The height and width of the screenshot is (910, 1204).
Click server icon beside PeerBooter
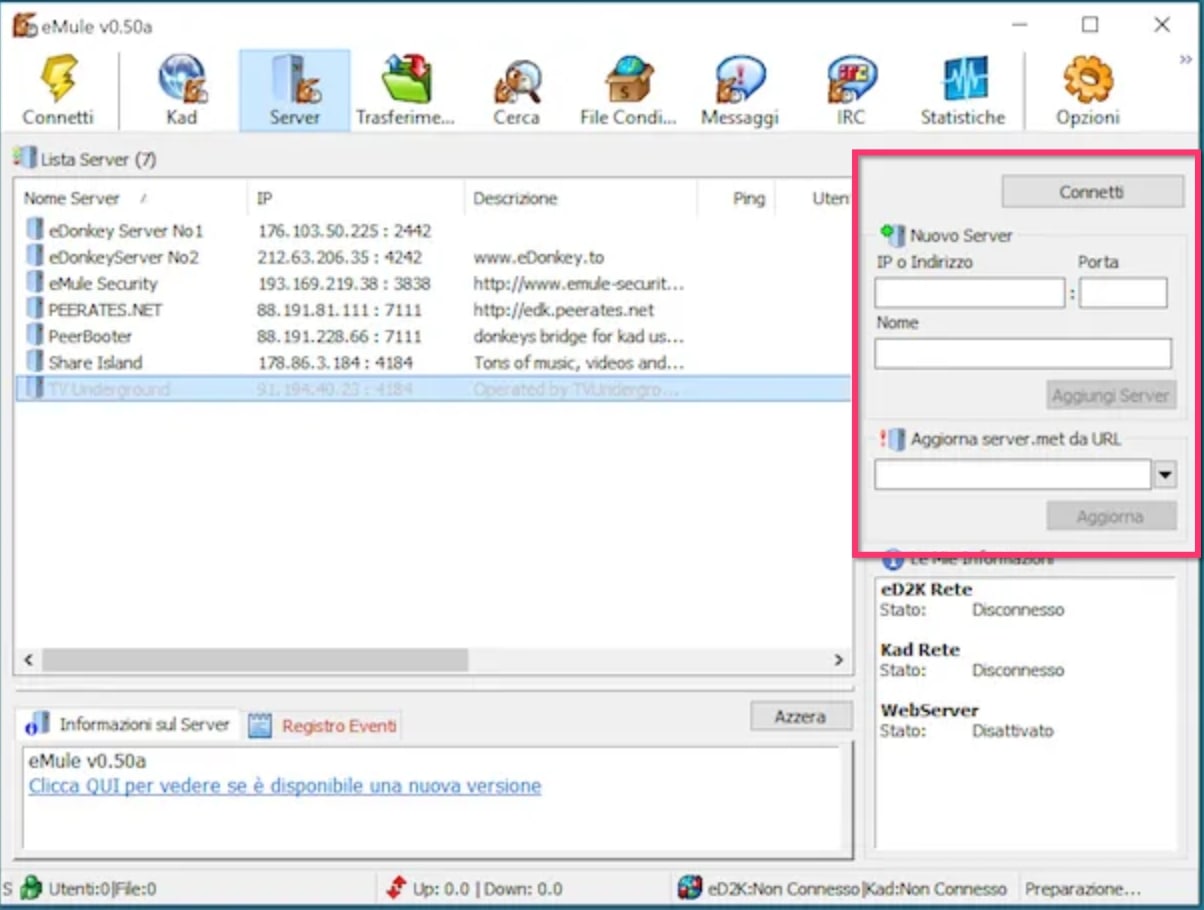[35, 336]
